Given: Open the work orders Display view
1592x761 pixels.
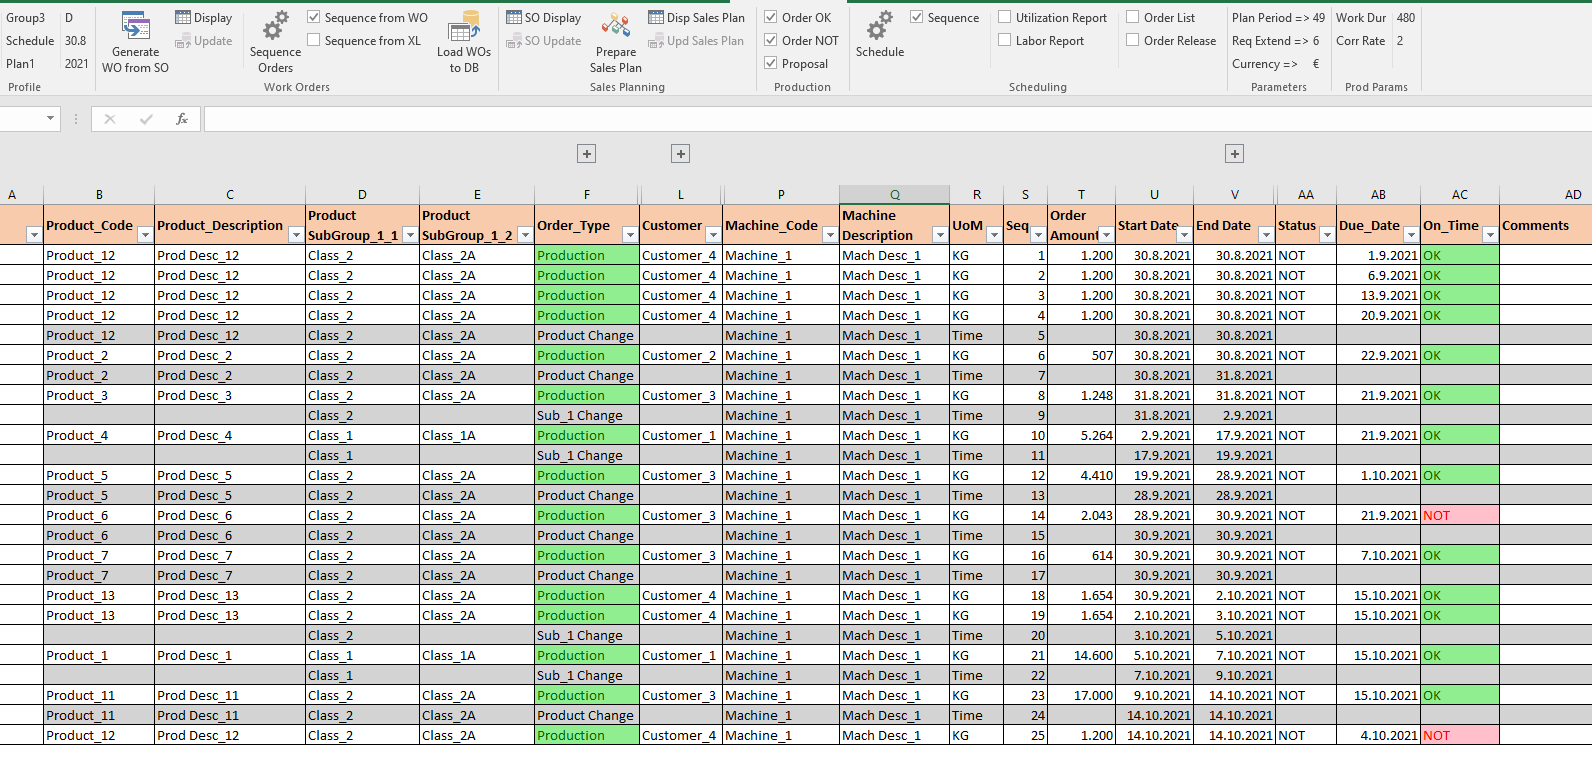Looking at the screenshot, I should 203,18.
